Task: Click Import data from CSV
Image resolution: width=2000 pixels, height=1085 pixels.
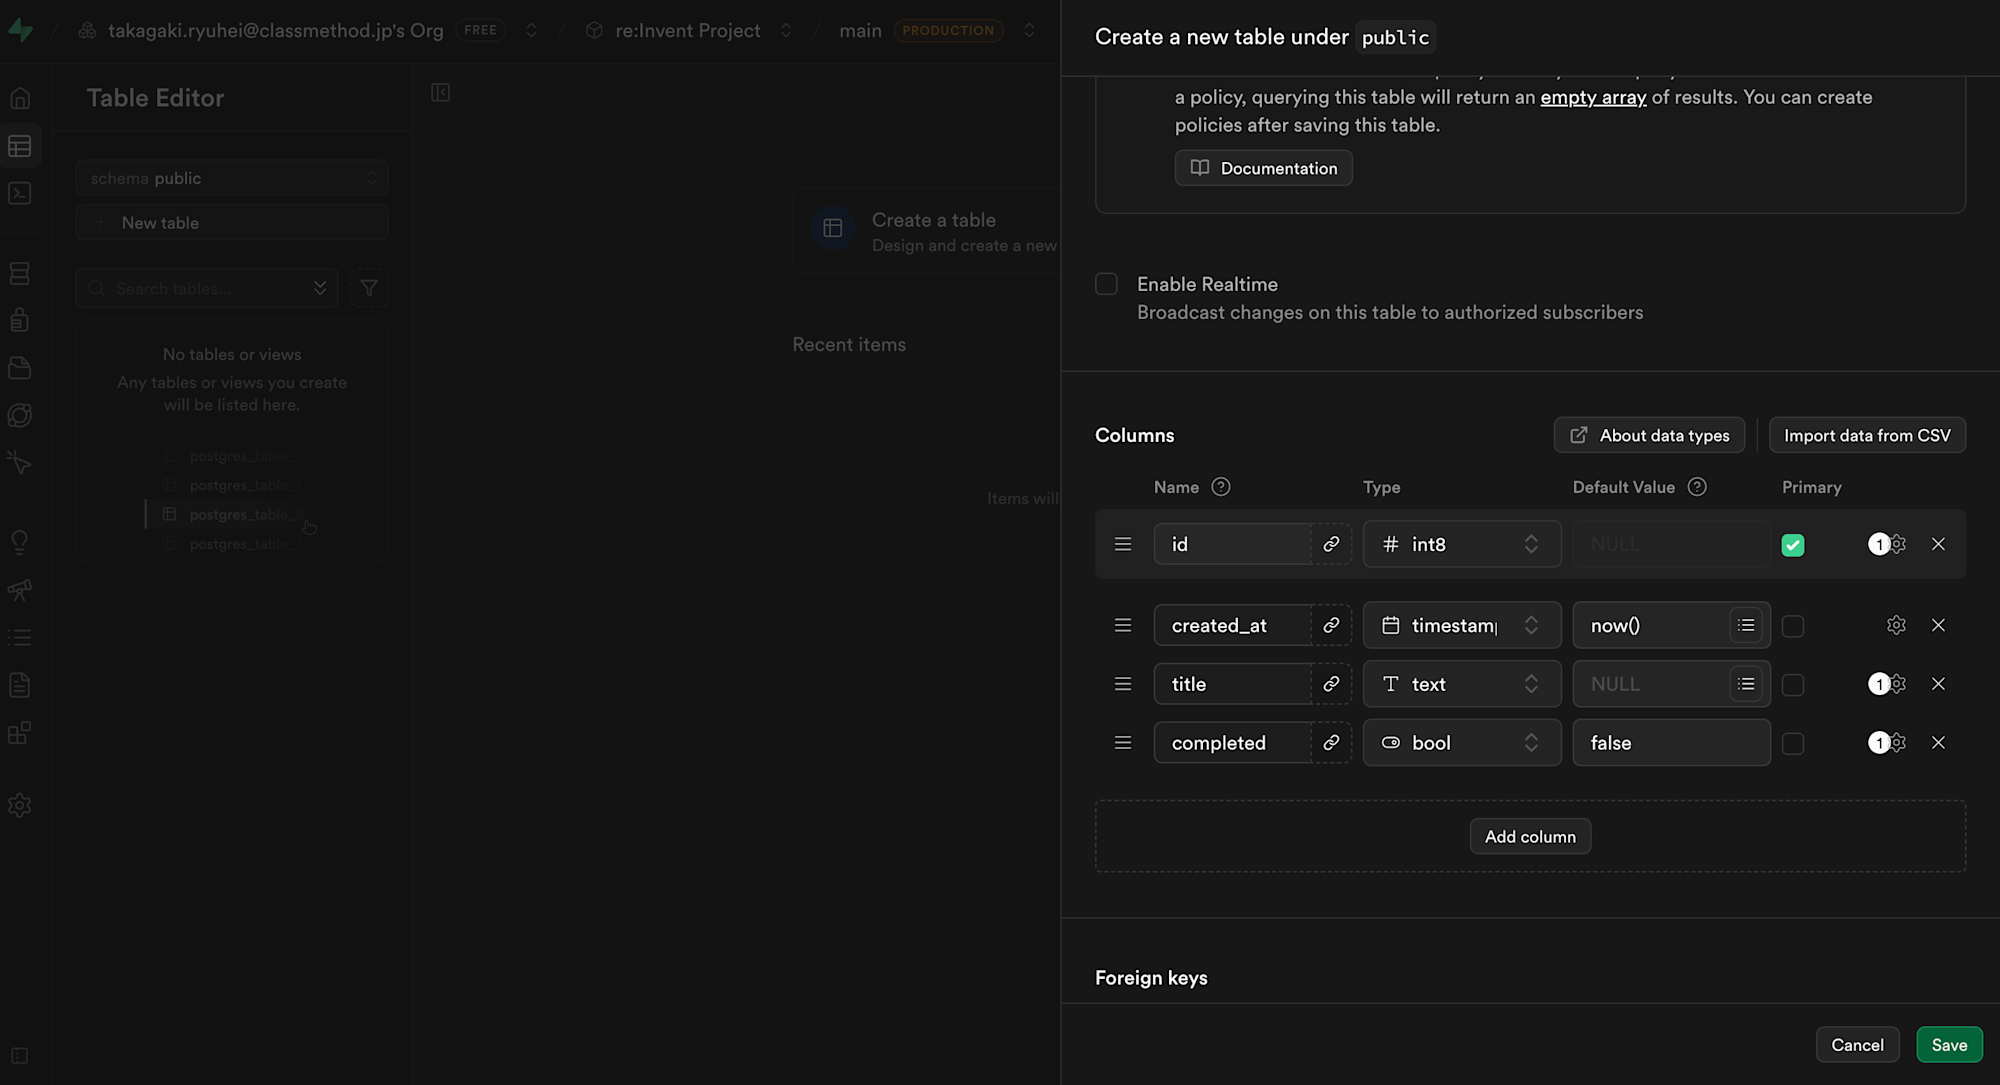Action: 1867,435
